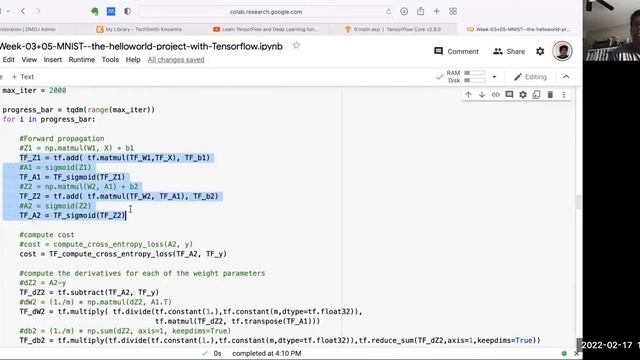Toggle the Editing mode button
The image size is (640, 360).
[530, 77]
